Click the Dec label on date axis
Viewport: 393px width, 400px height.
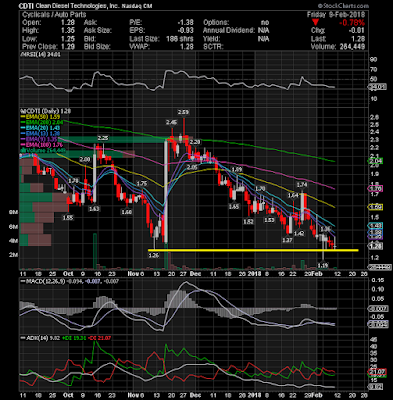tap(196, 274)
